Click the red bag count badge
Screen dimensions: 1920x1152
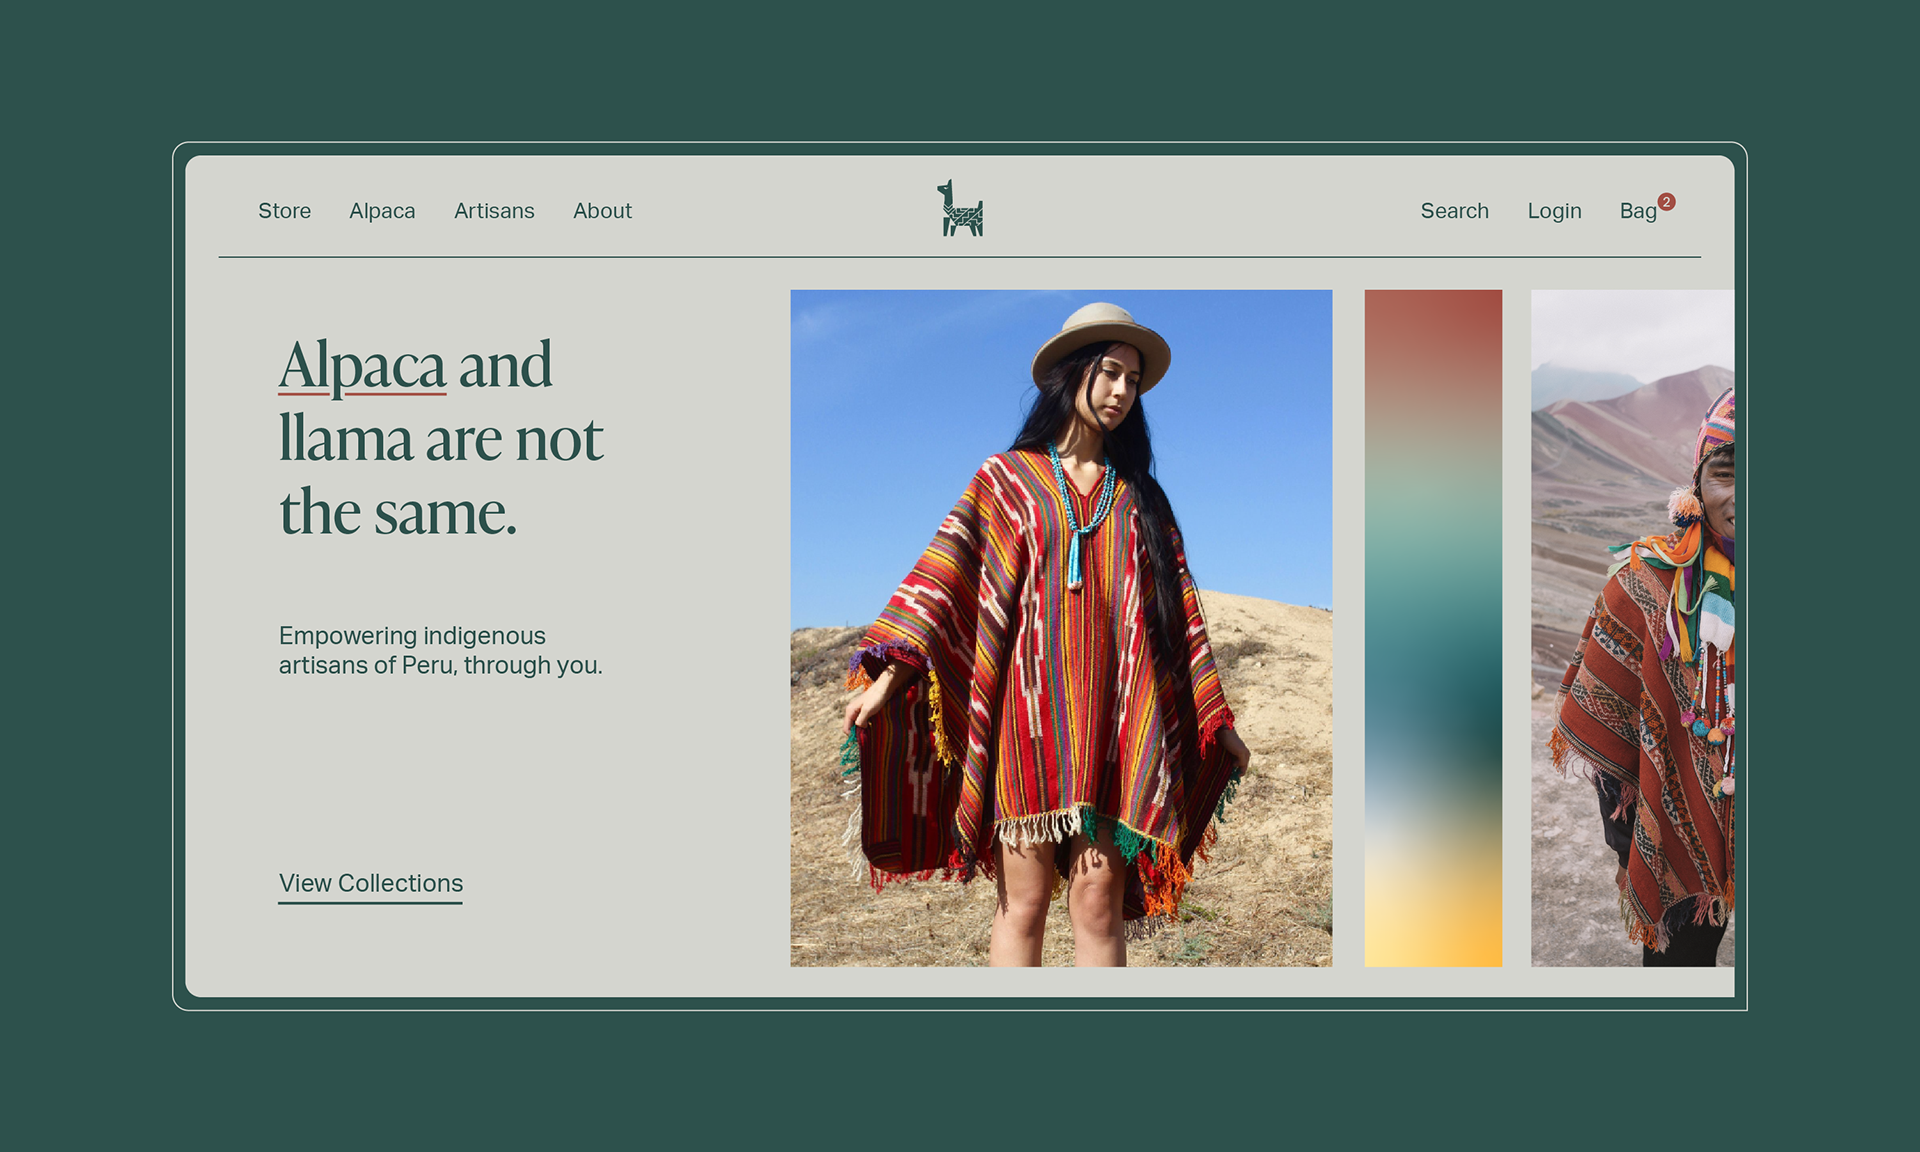(x=1666, y=202)
